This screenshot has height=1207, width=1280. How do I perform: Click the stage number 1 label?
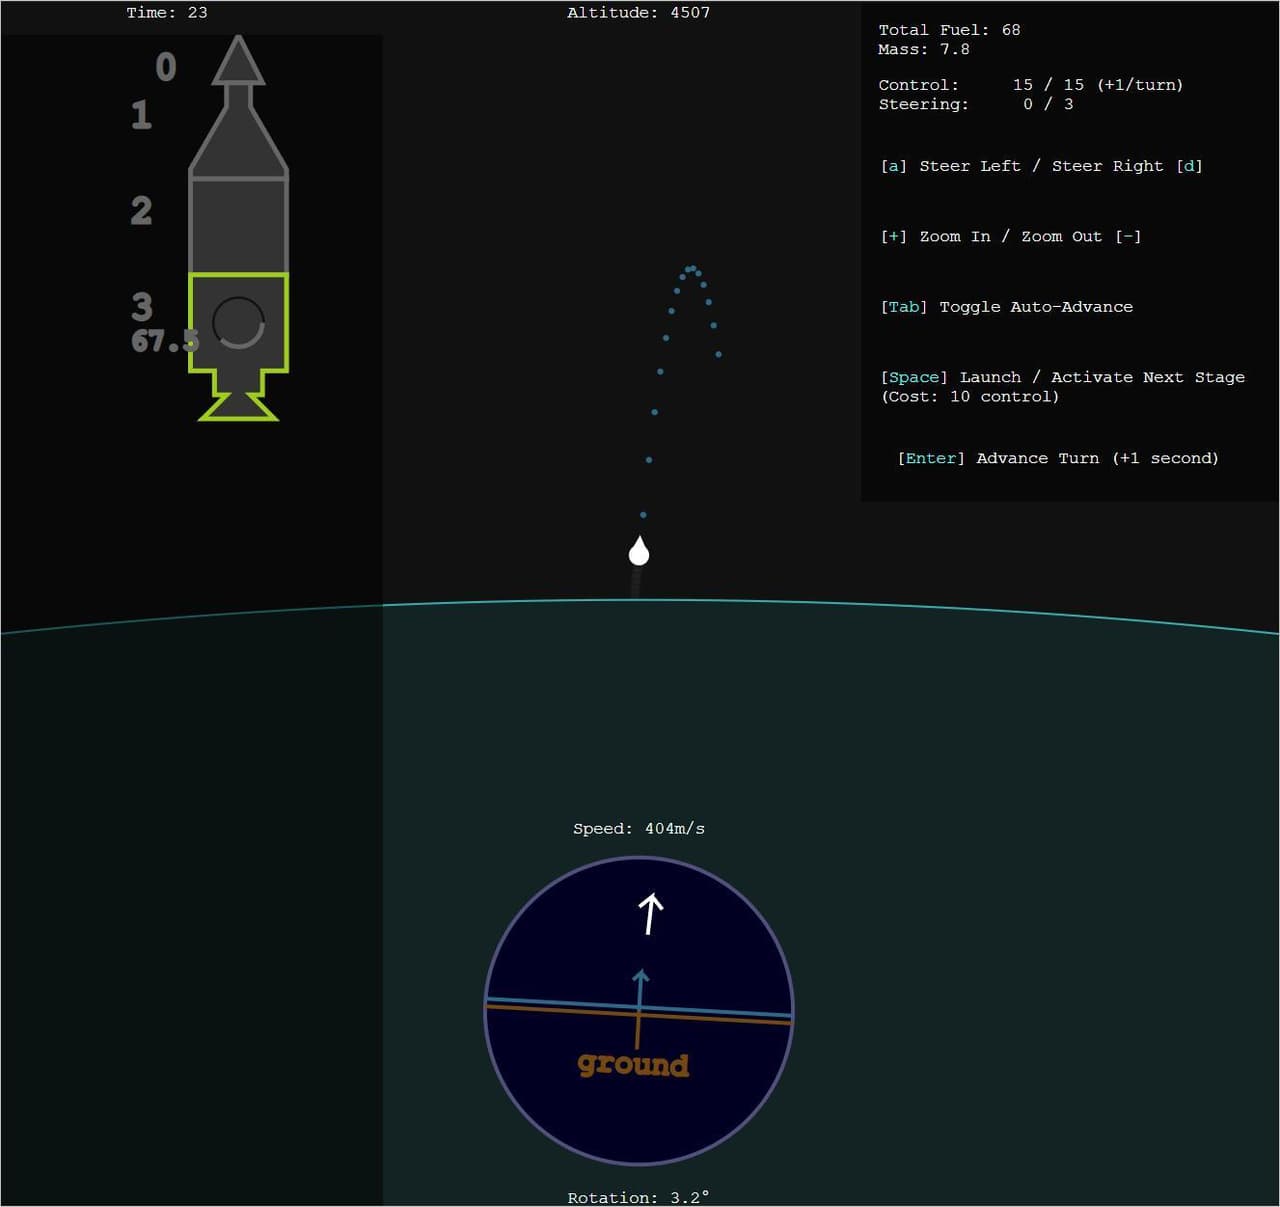141,115
